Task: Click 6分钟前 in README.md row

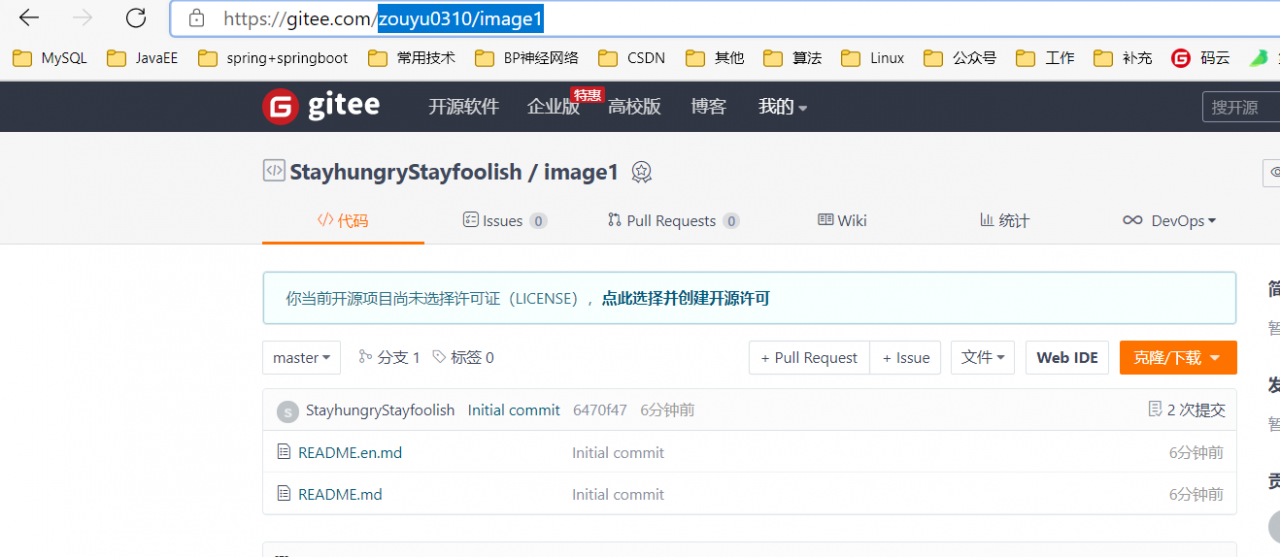Action: [1196, 494]
